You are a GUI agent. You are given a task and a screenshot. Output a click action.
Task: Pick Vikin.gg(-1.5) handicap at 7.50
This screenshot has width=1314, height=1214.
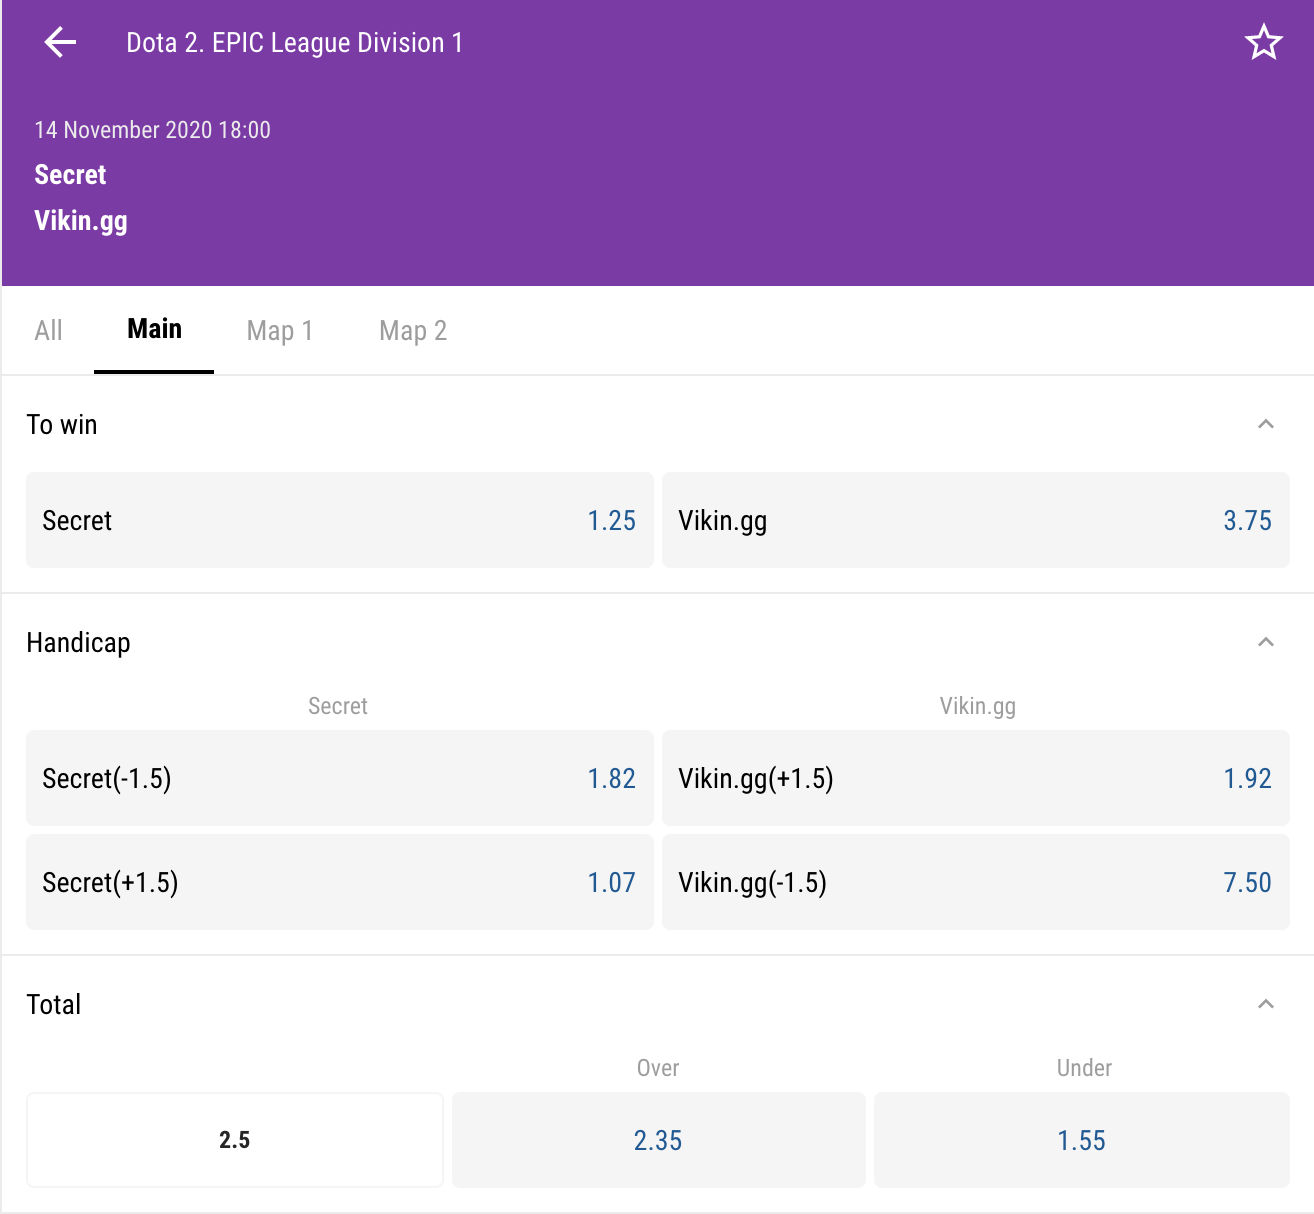[976, 882]
